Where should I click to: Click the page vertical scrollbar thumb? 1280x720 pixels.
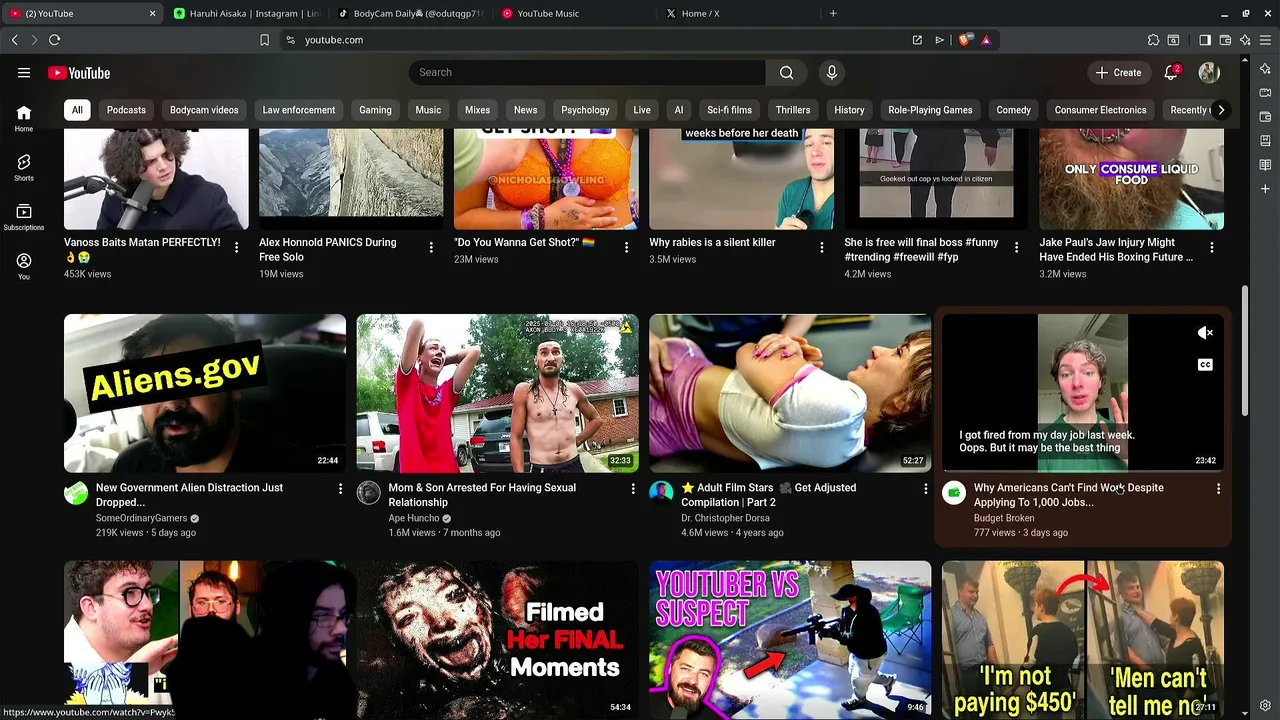click(1245, 350)
